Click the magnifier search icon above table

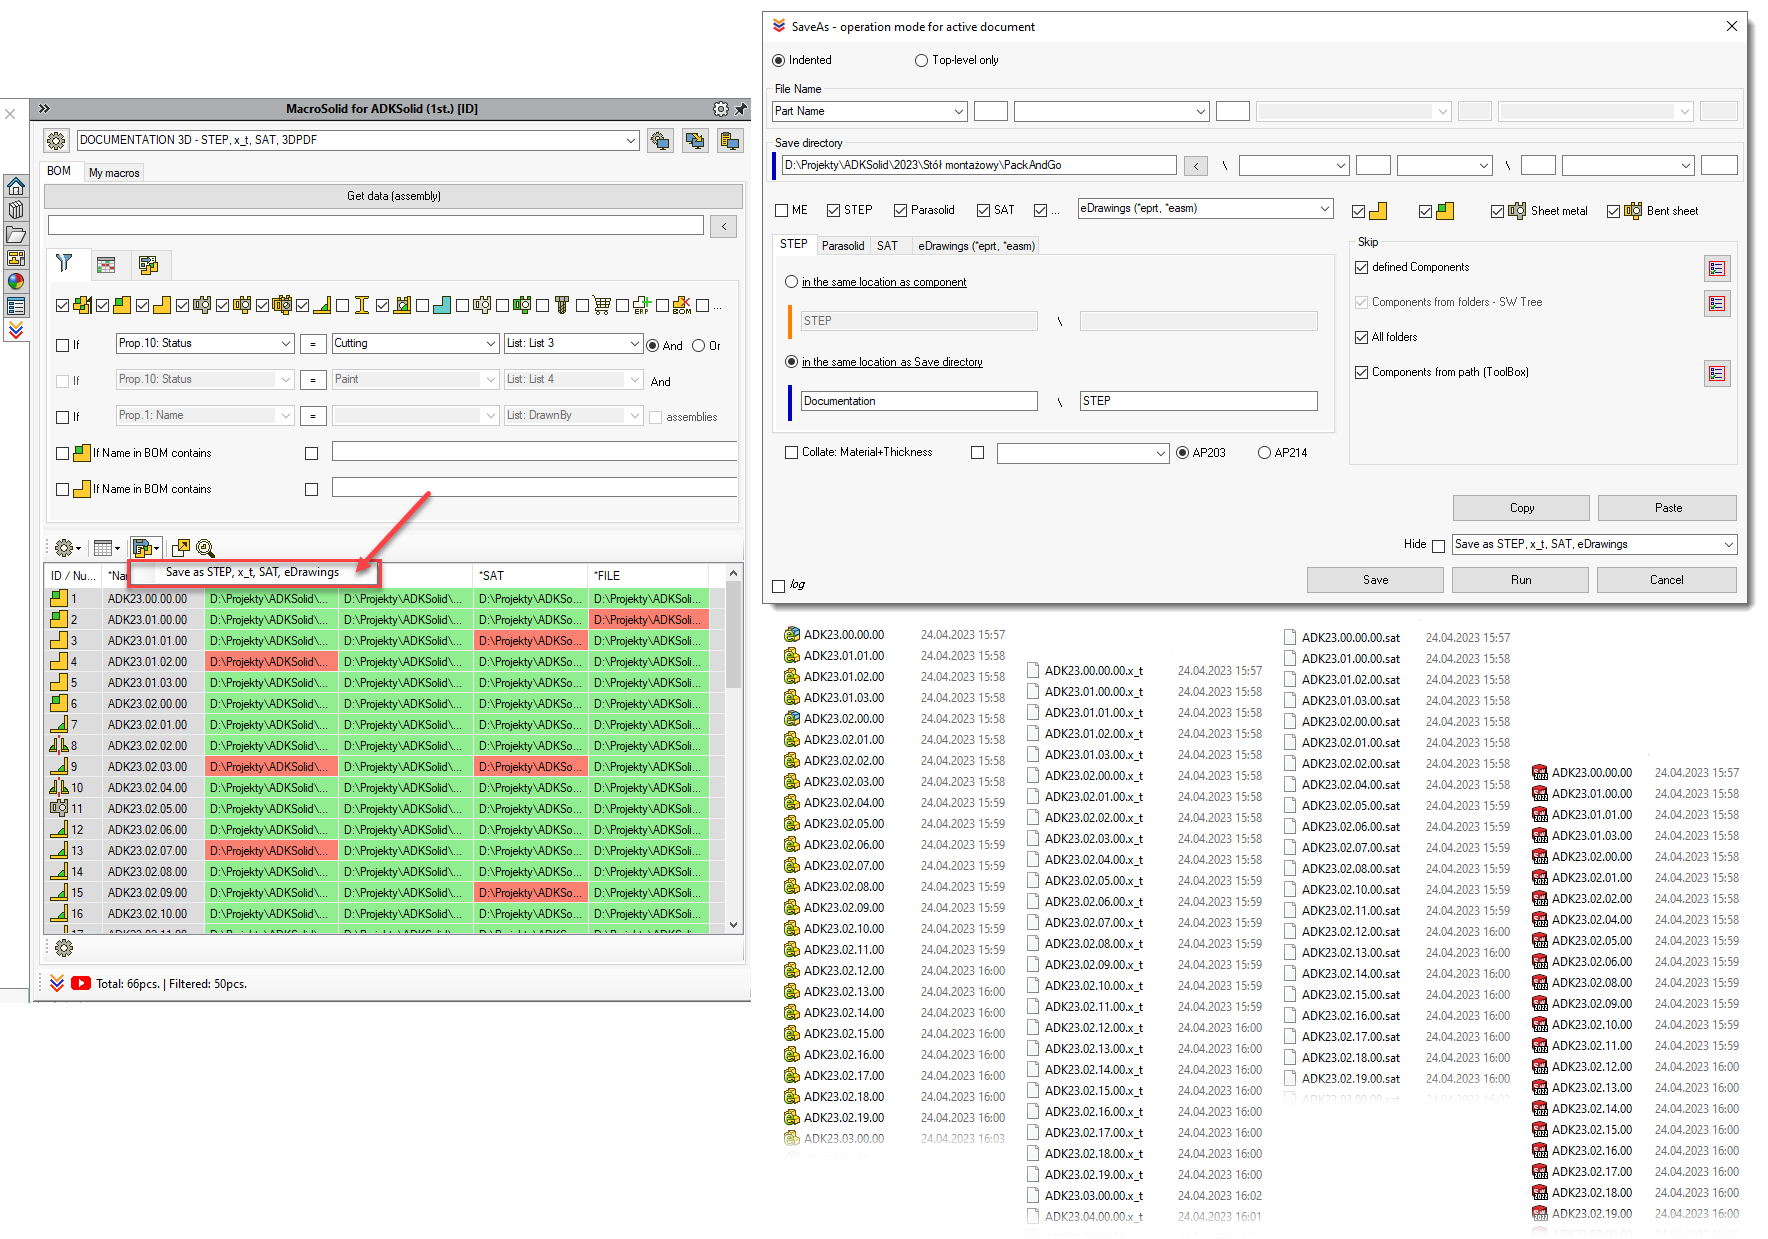tap(205, 548)
